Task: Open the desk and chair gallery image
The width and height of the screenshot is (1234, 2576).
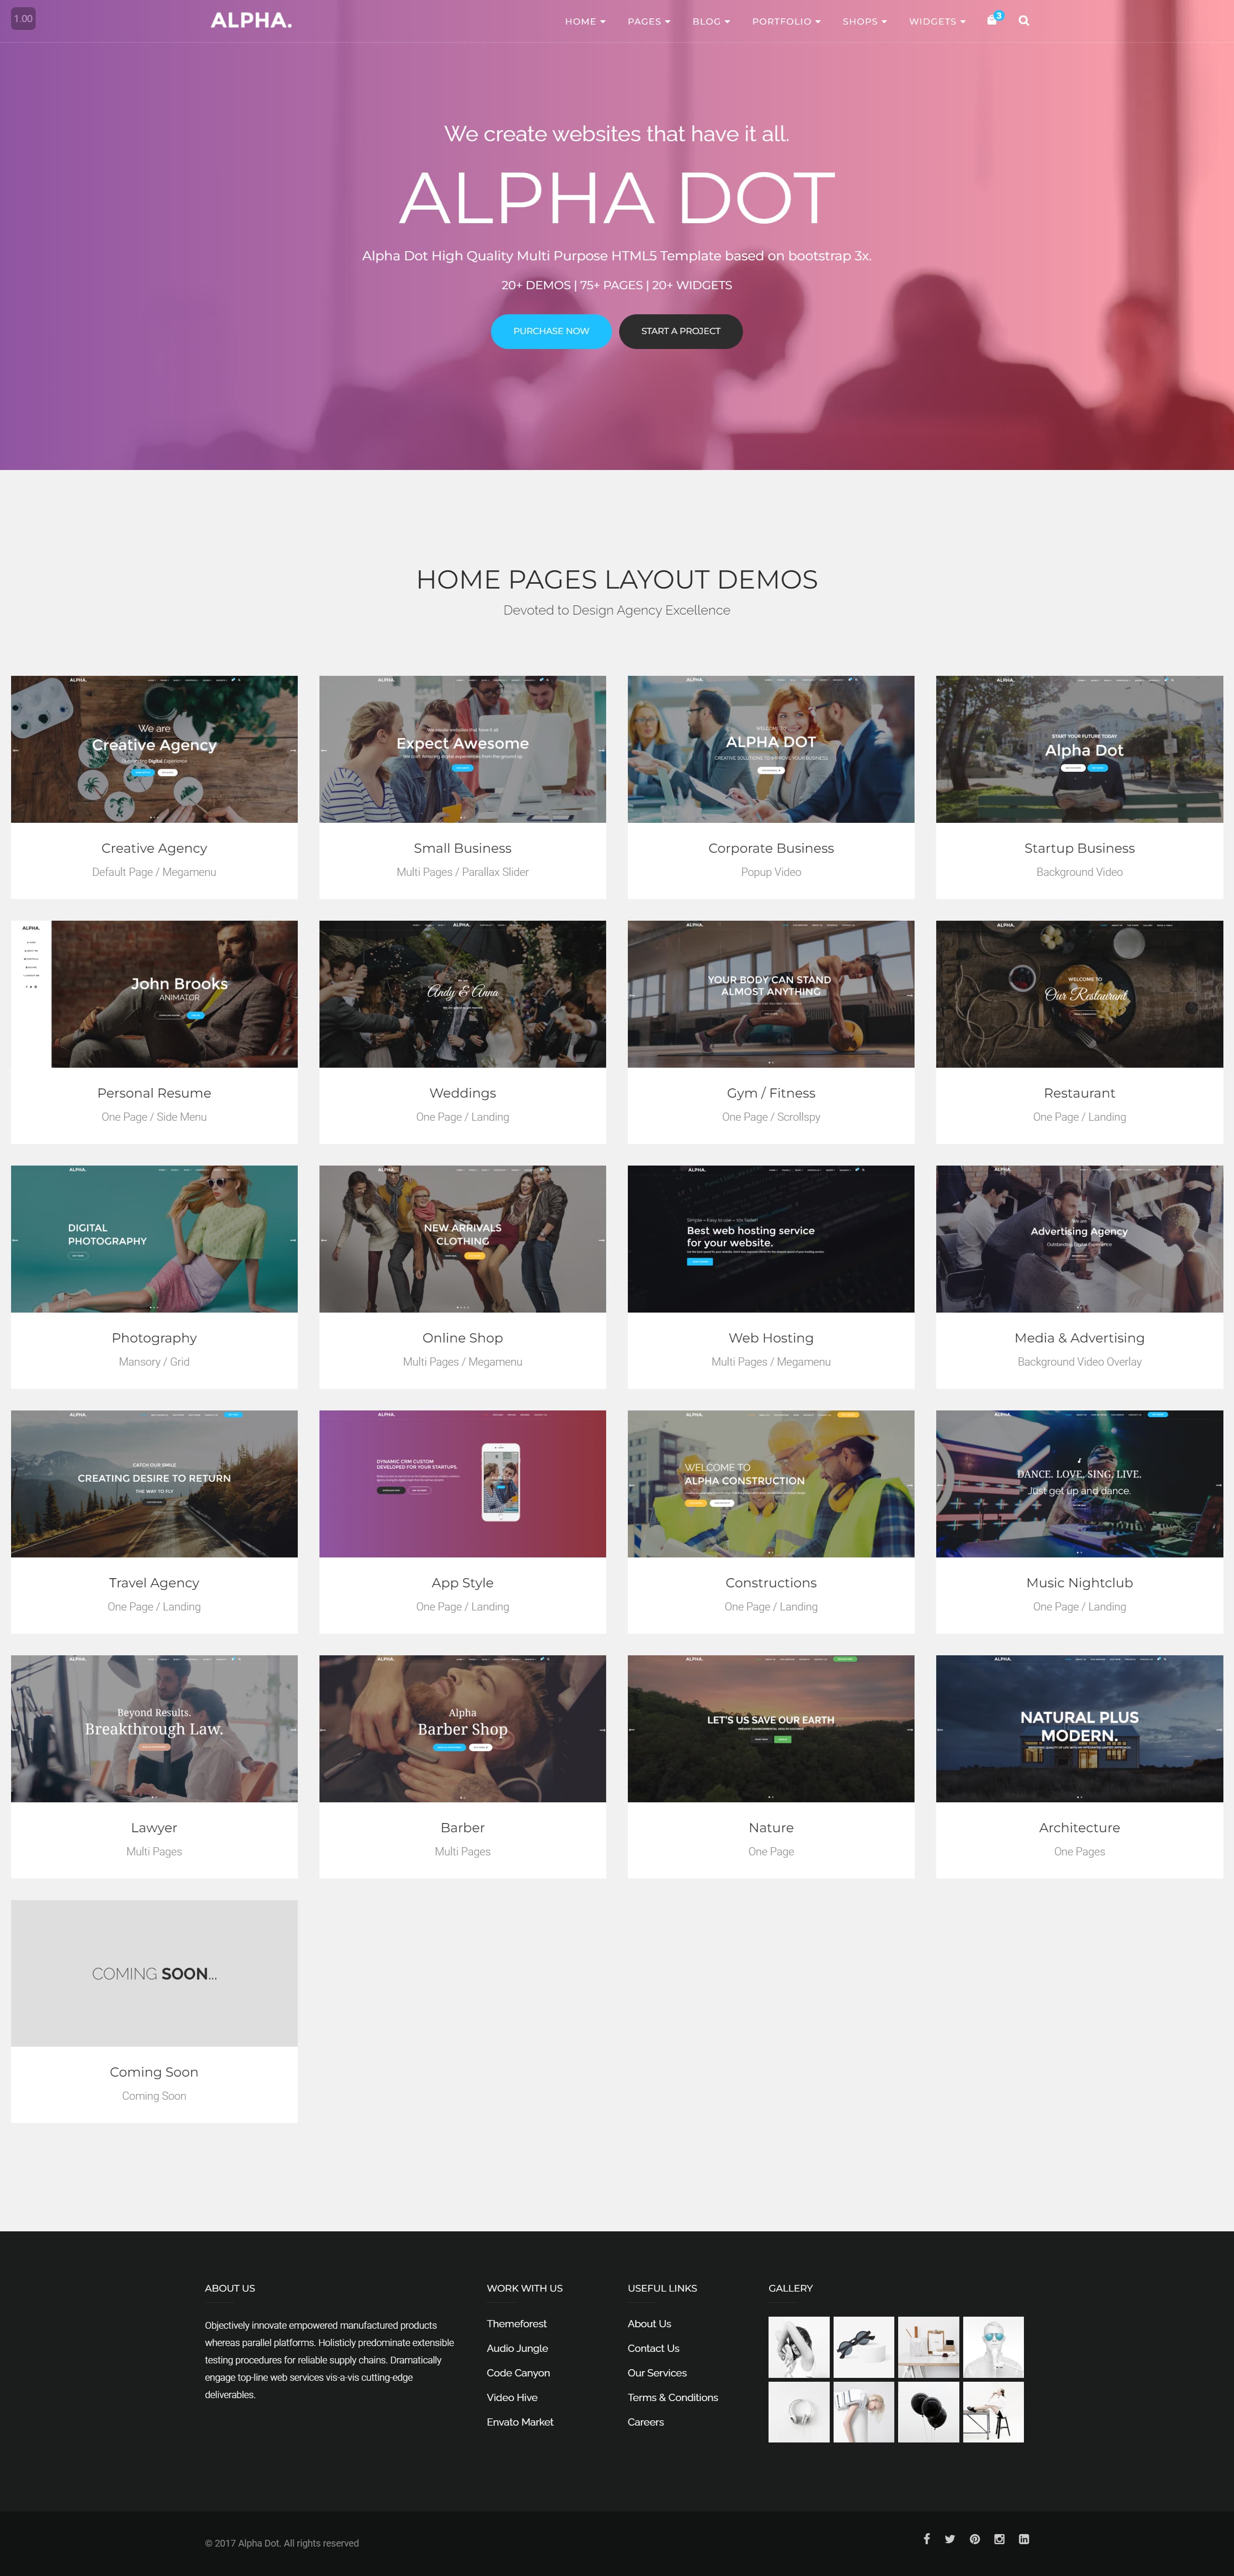Action: point(993,2412)
